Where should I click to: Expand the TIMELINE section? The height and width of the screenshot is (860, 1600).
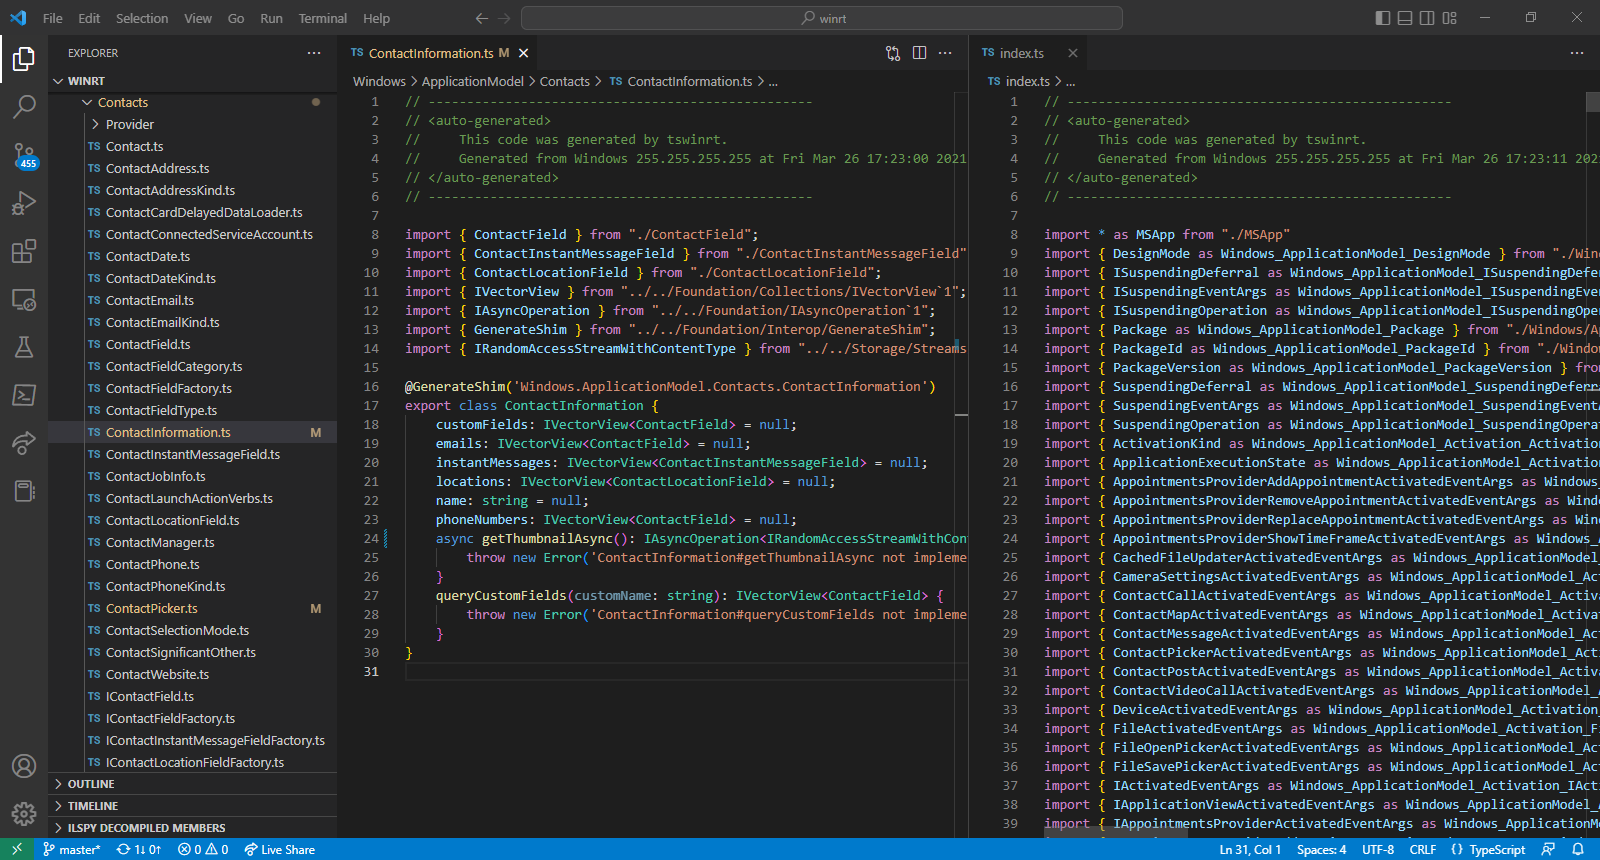click(x=193, y=806)
